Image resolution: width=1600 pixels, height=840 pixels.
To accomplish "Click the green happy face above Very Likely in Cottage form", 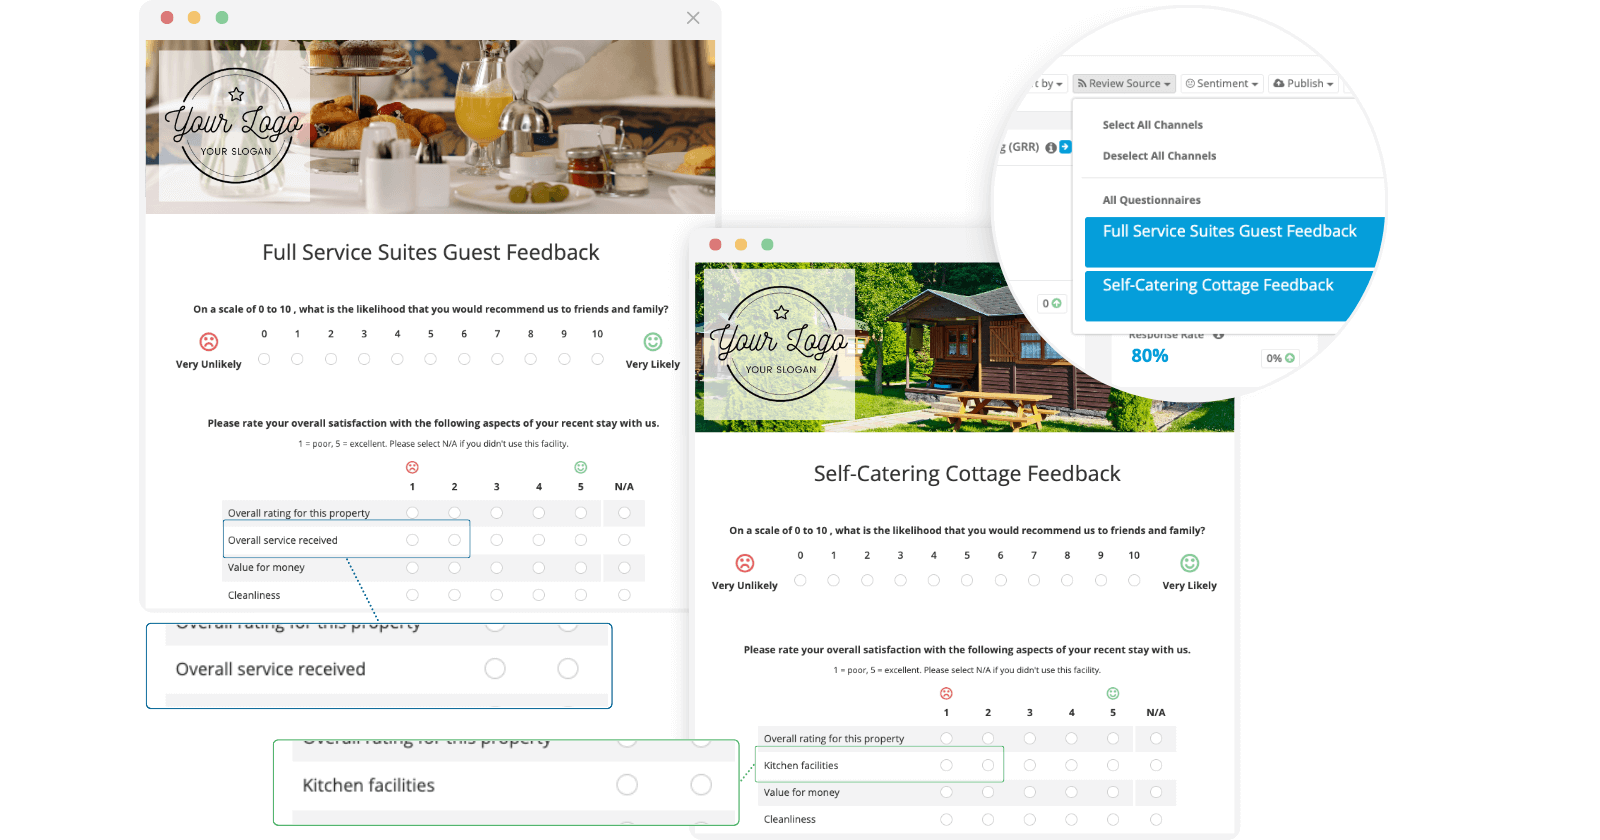I will (1189, 563).
